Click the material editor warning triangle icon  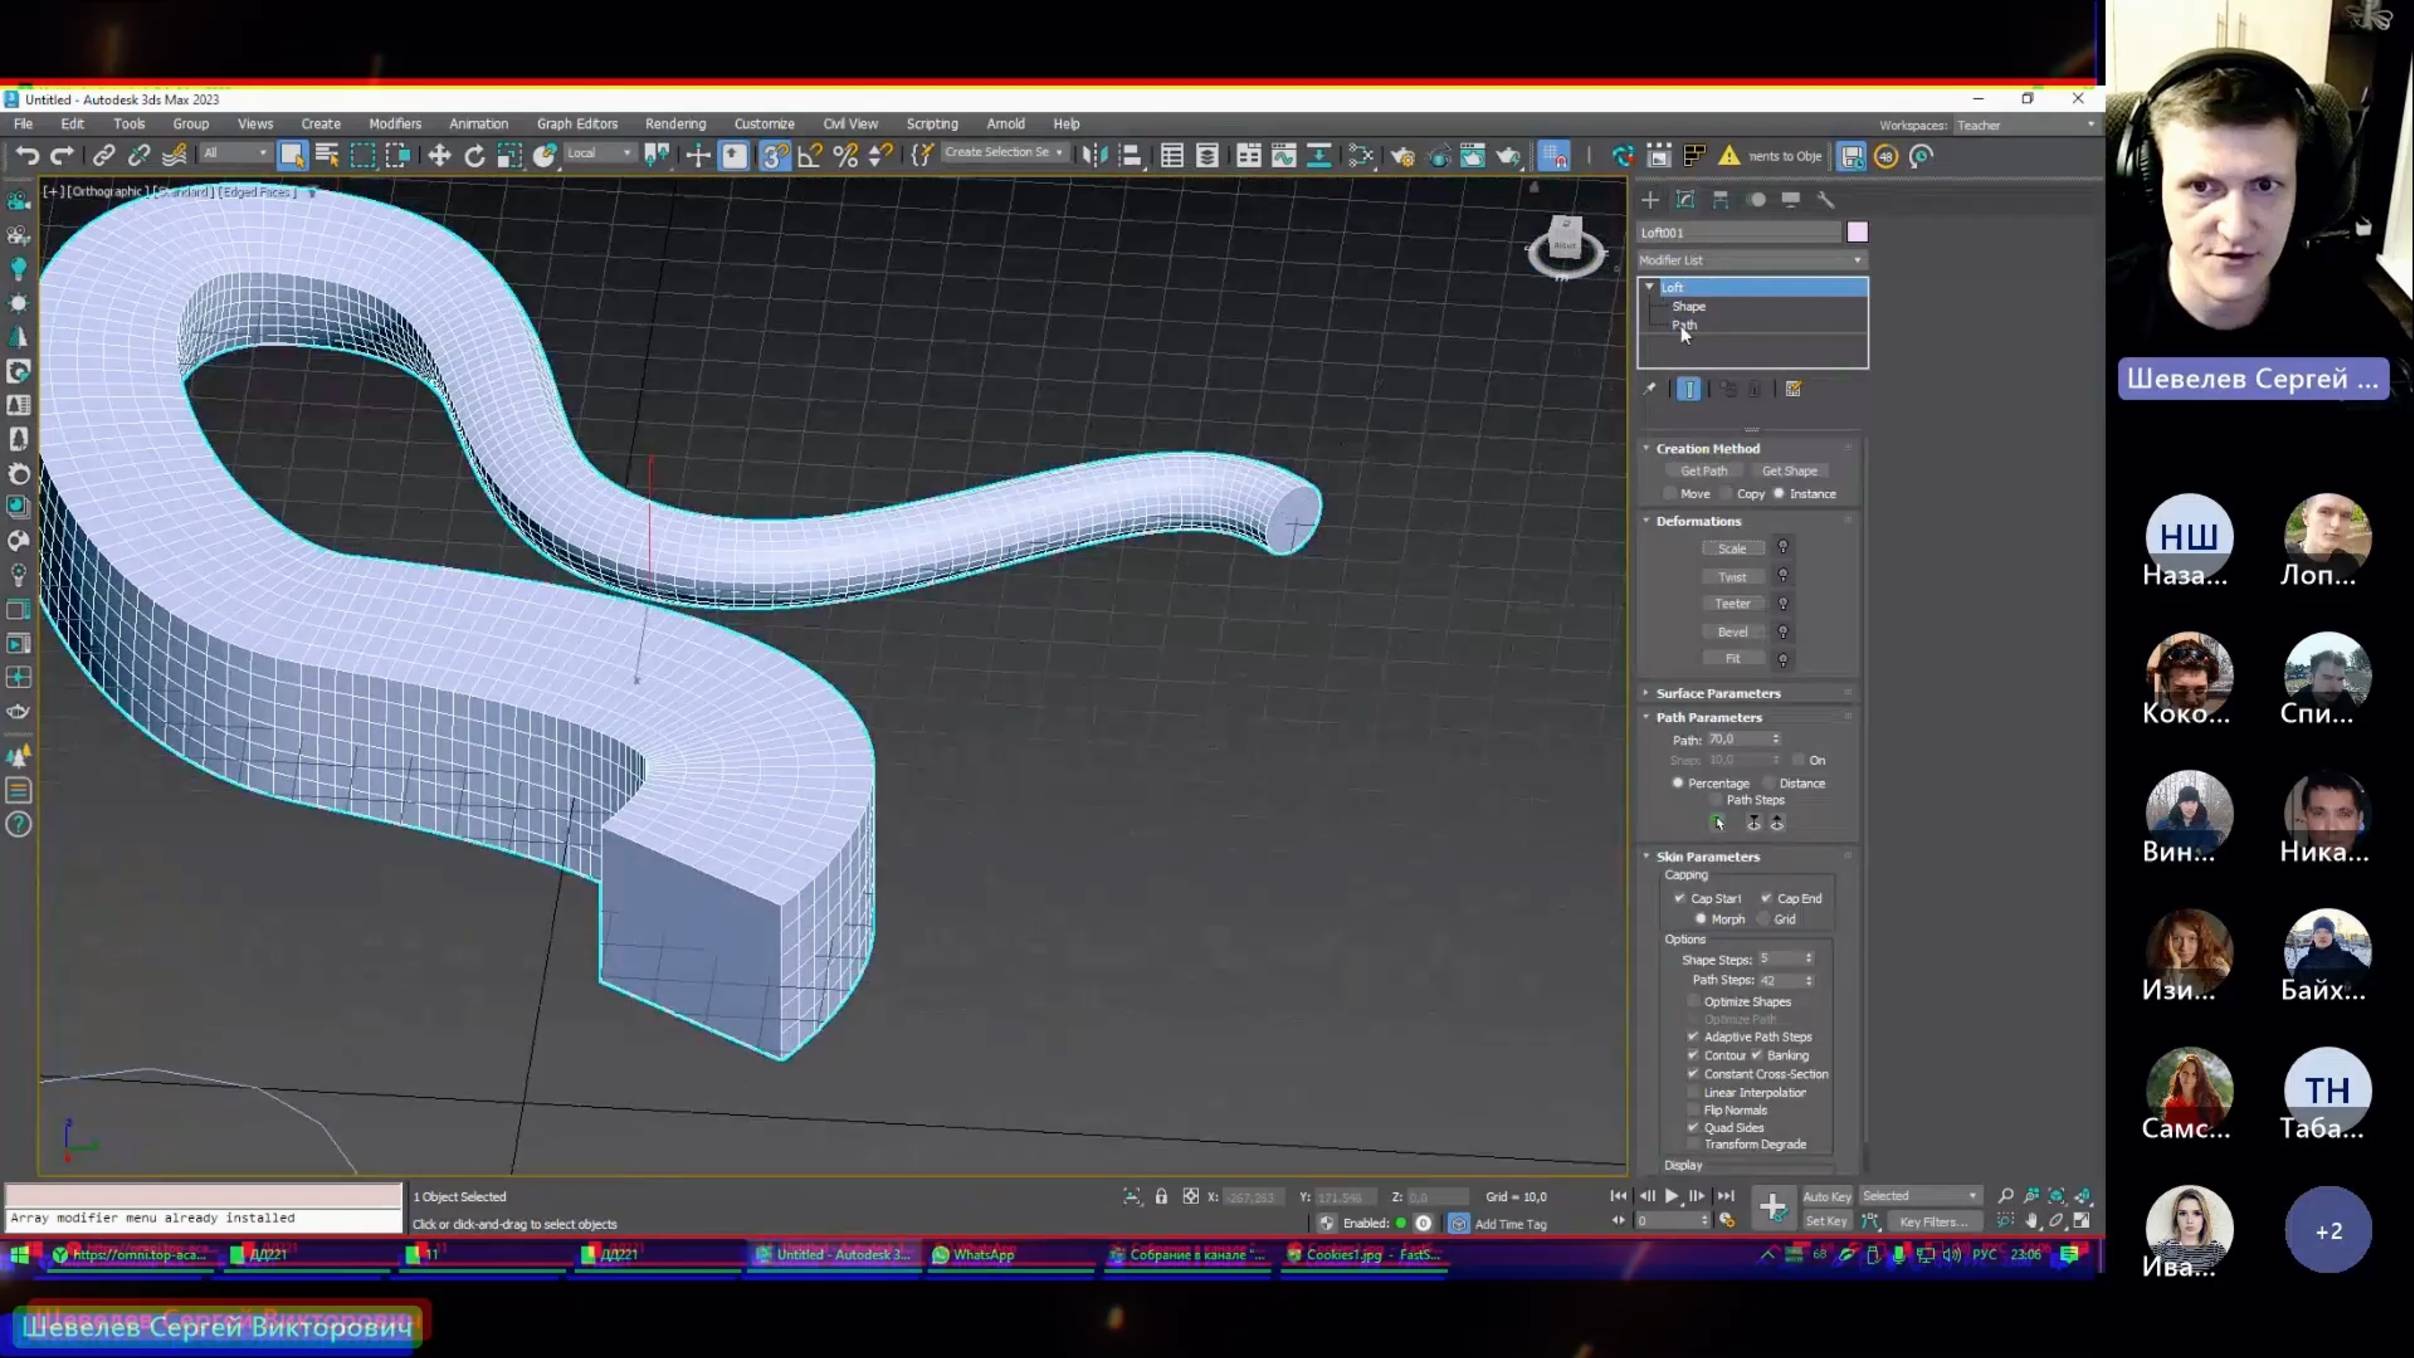(1729, 155)
